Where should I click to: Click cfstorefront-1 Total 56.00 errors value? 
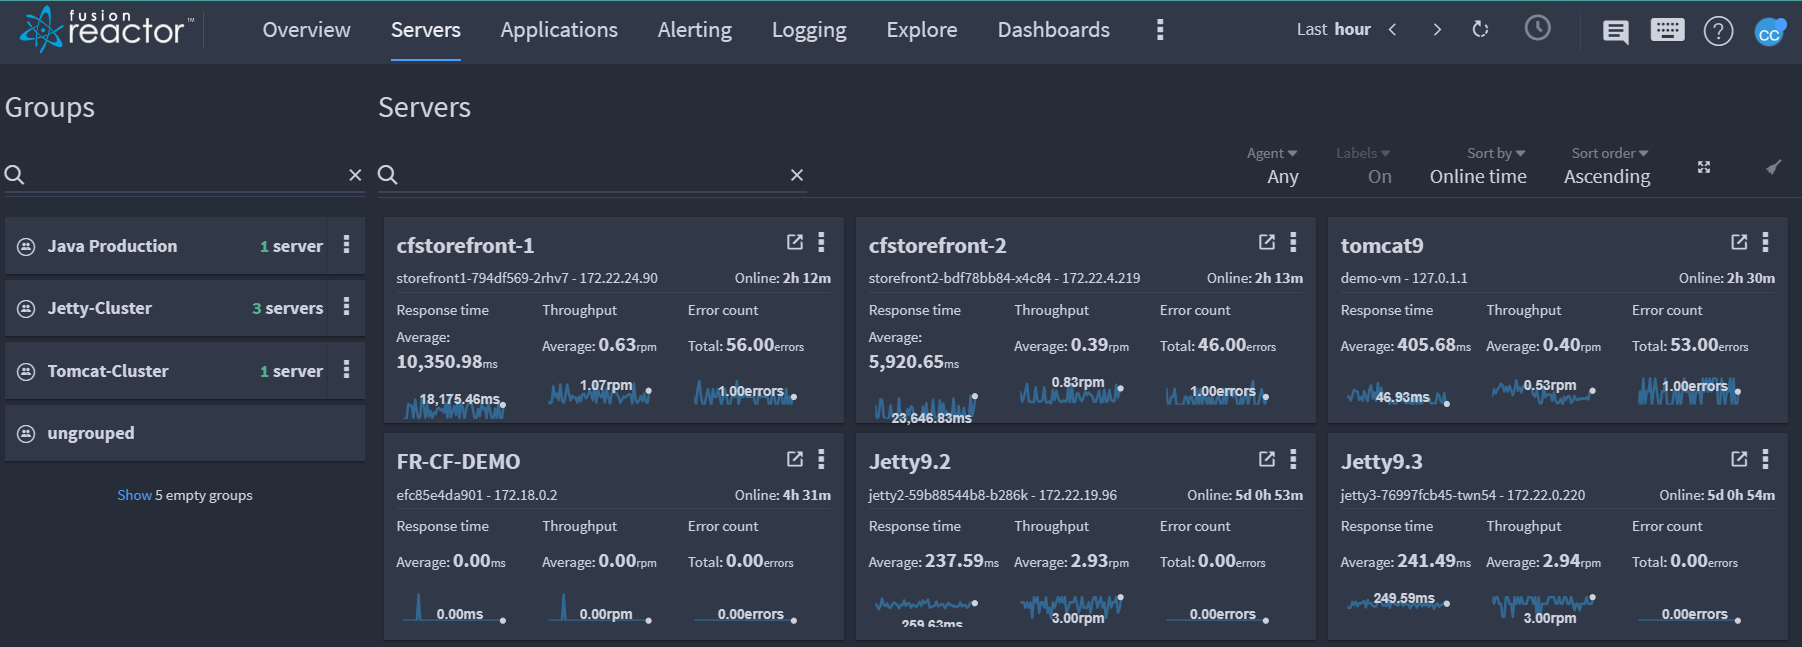tap(746, 346)
